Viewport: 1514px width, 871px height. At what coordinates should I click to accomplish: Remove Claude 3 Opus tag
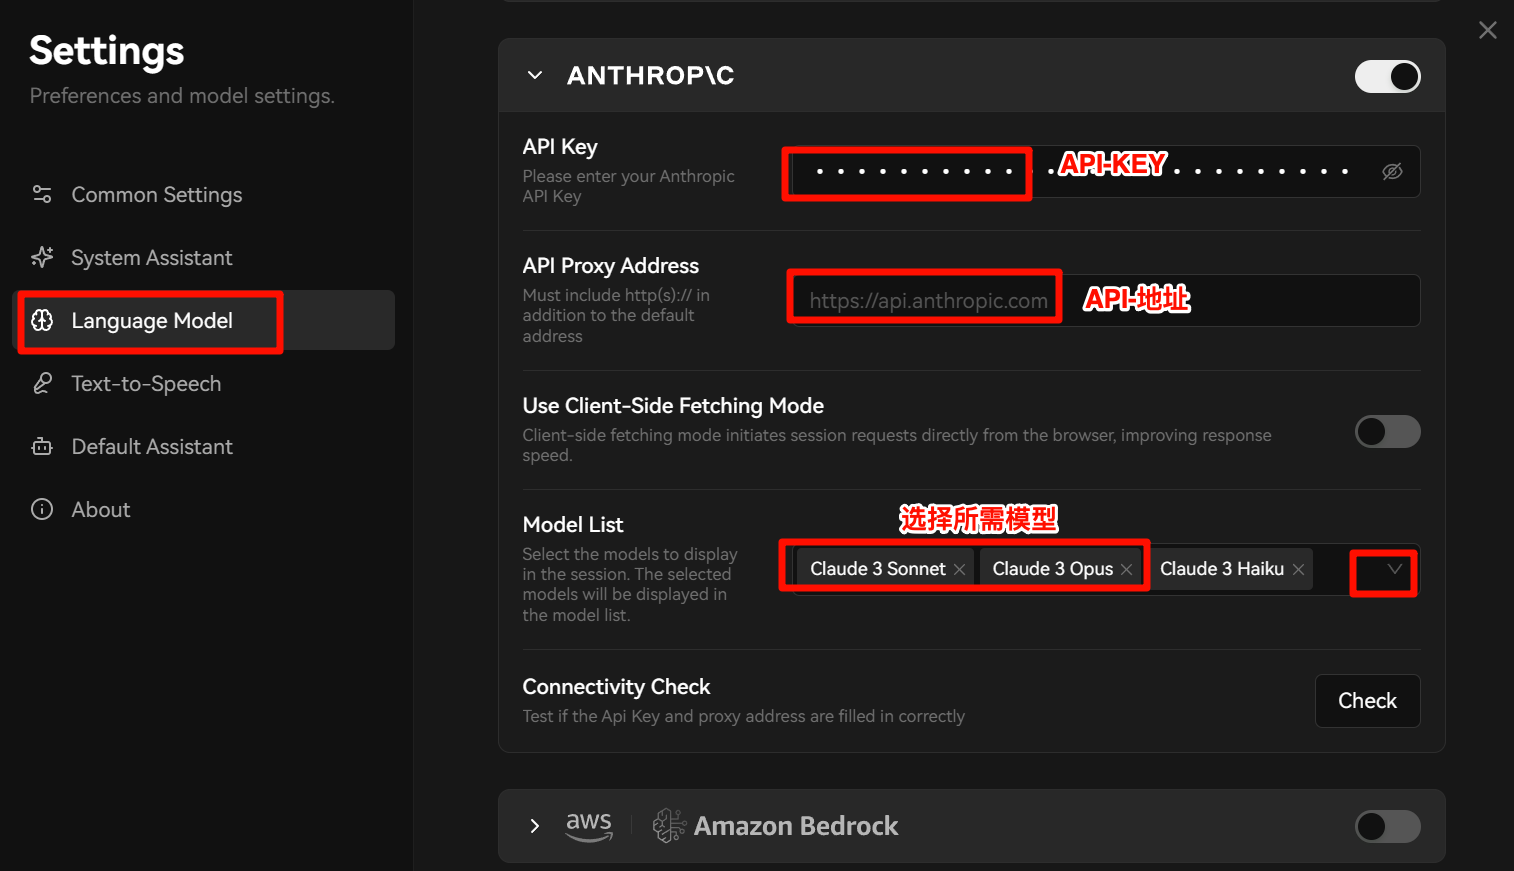click(1126, 569)
